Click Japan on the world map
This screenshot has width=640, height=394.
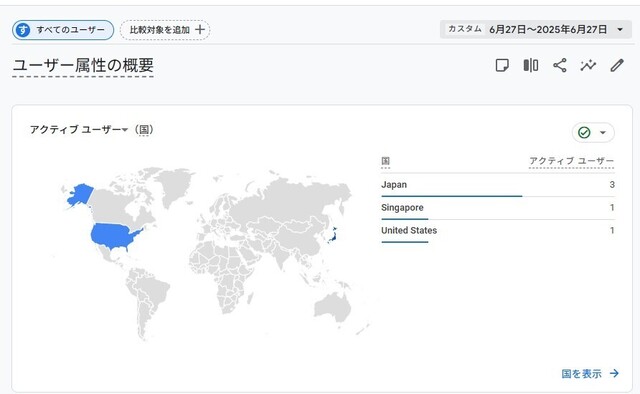click(x=333, y=235)
